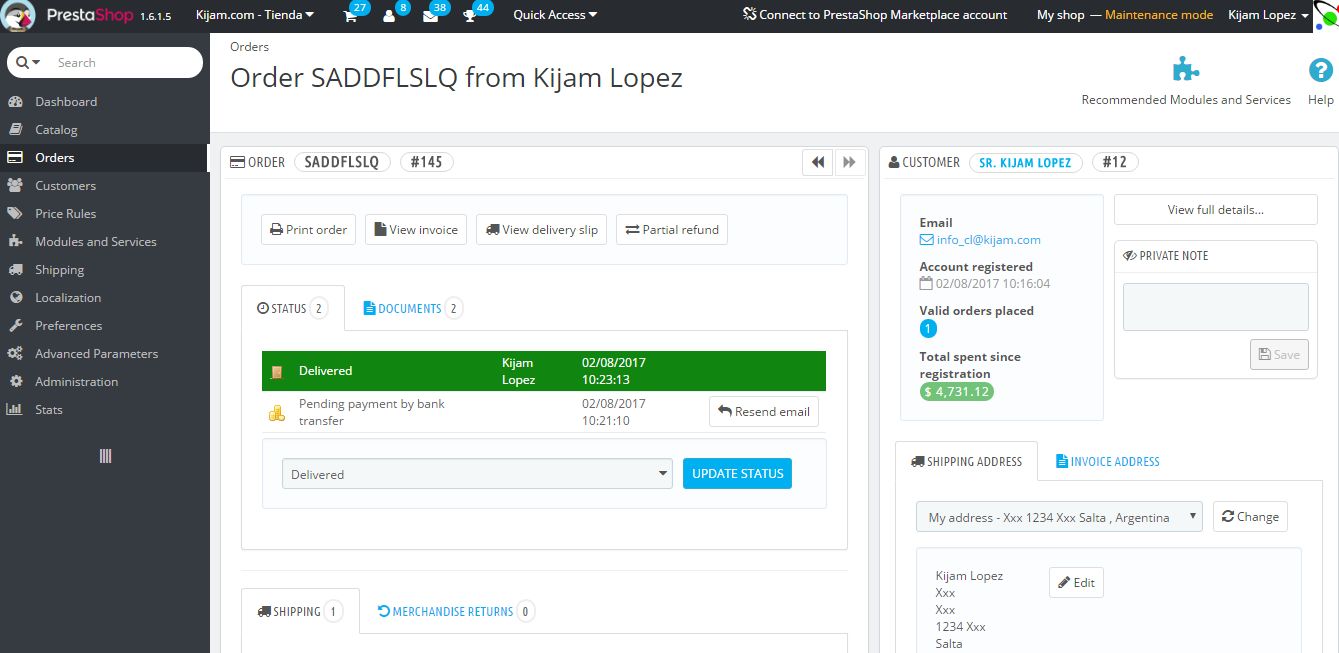
Task: Open the shipping address select dropdown
Action: point(1059,517)
